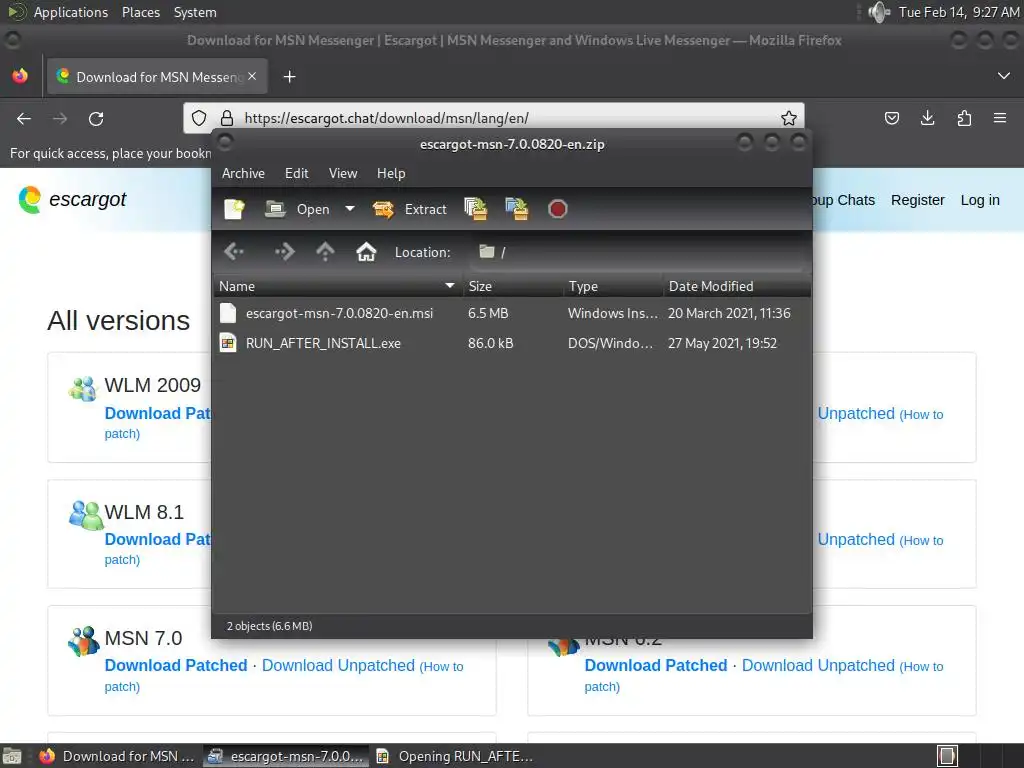Click the volume speaker icon in the panel
1024x768 pixels.
point(879,12)
